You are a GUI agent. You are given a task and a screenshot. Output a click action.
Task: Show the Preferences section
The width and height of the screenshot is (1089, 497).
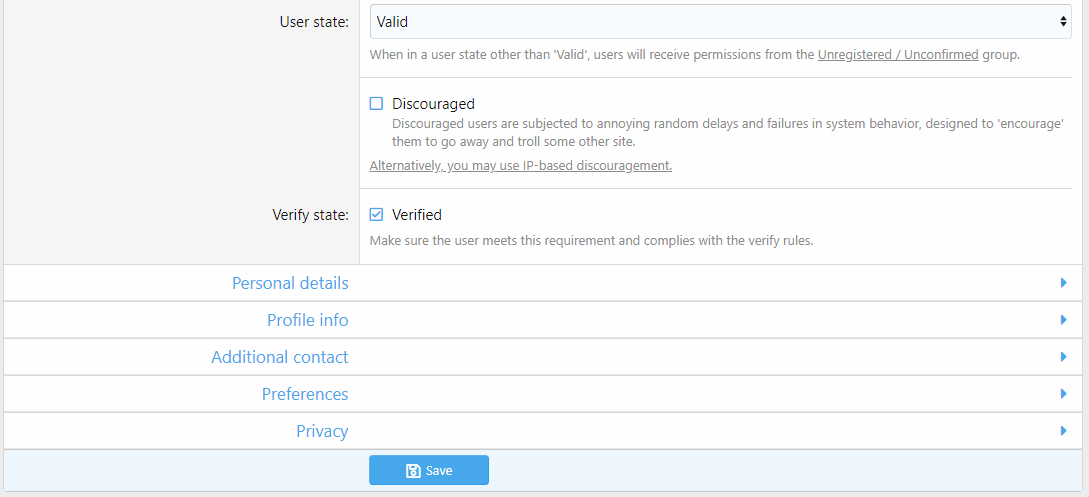[x=305, y=394]
